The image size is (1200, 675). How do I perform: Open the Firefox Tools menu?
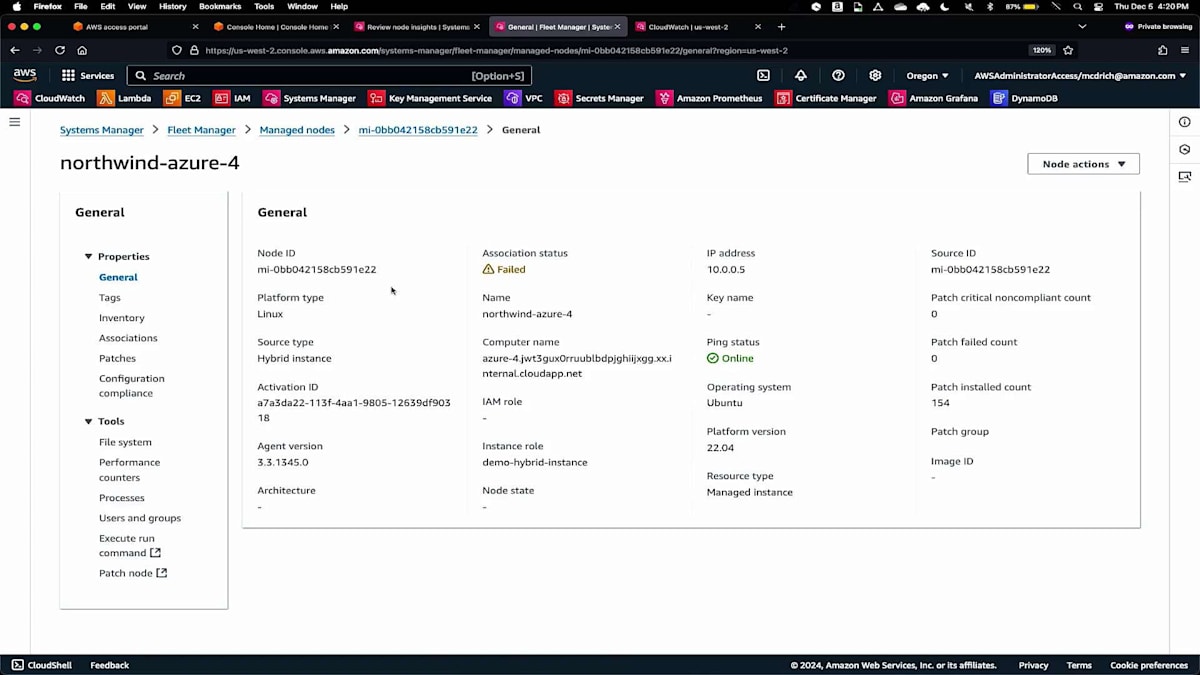pyautogui.click(x=264, y=6)
